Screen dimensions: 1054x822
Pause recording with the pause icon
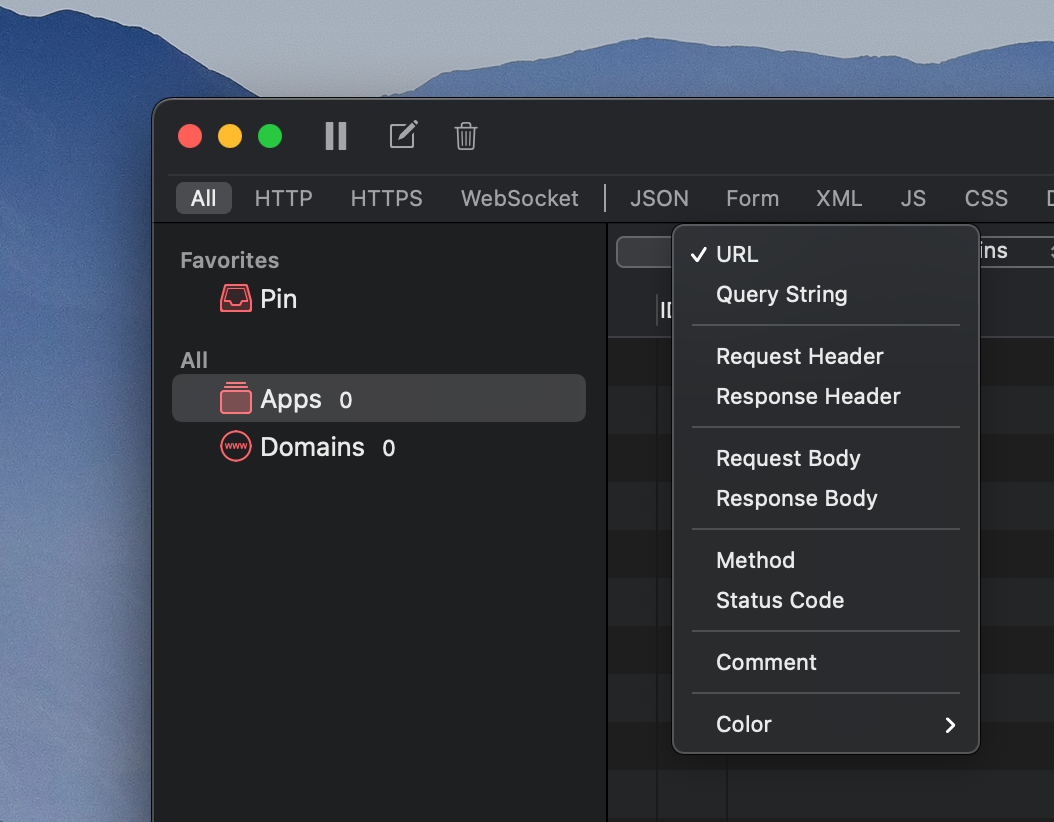pos(335,136)
